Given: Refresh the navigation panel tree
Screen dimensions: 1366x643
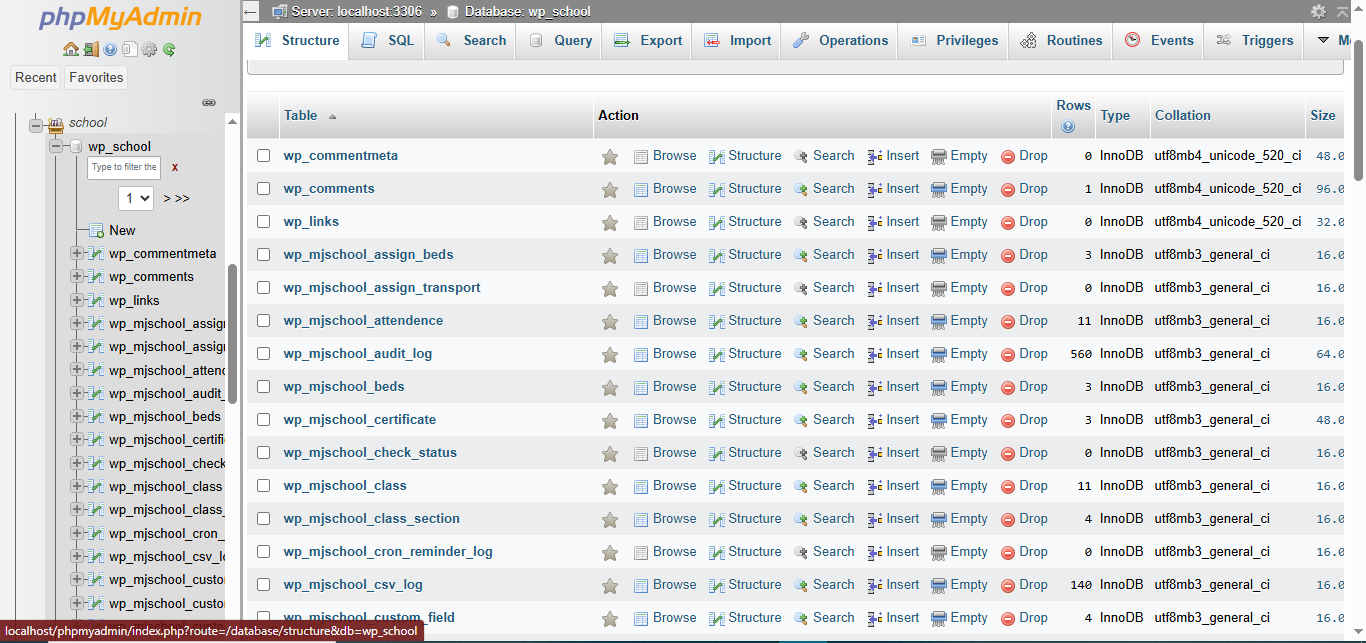Looking at the screenshot, I should (169, 49).
